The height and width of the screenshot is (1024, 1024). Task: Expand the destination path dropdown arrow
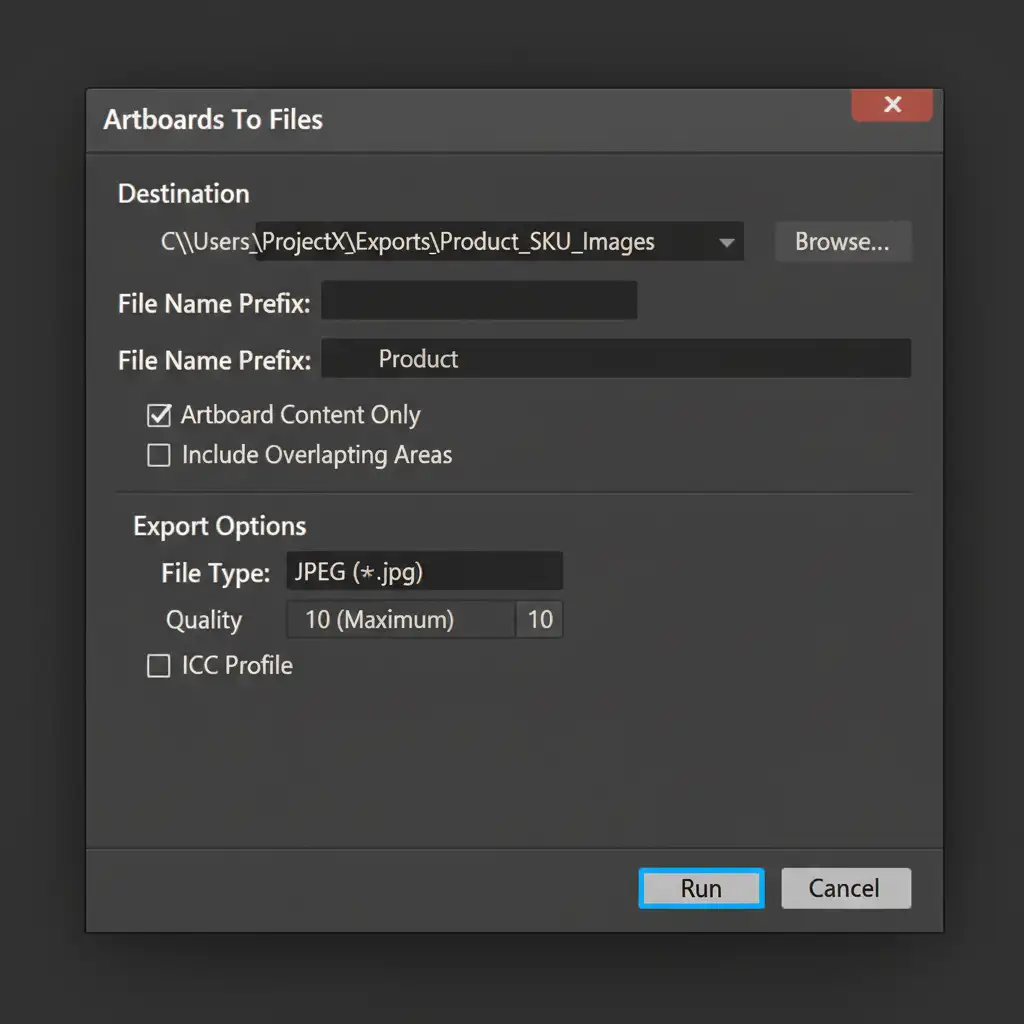click(x=726, y=242)
